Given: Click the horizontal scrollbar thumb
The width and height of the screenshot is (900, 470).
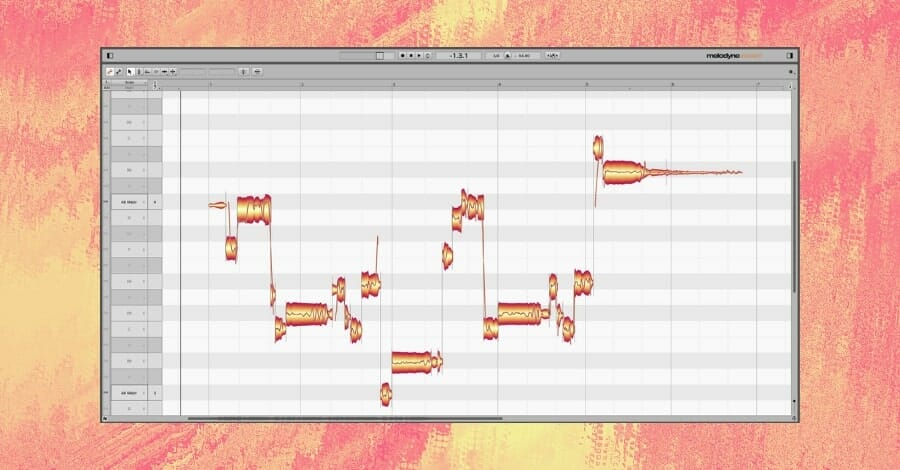Looking at the screenshot, I should tap(345, 418).
